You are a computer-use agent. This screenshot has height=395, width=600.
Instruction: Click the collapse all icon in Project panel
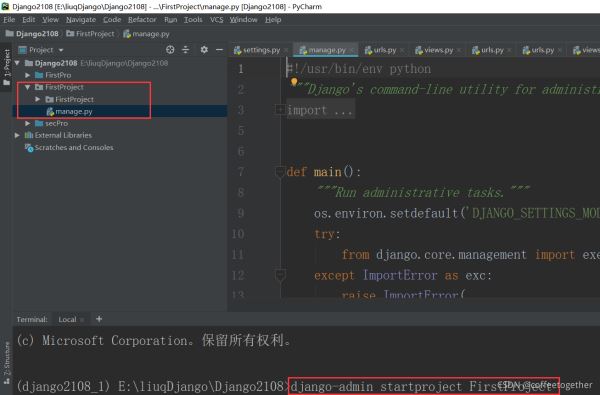click(x=186, y=50)
